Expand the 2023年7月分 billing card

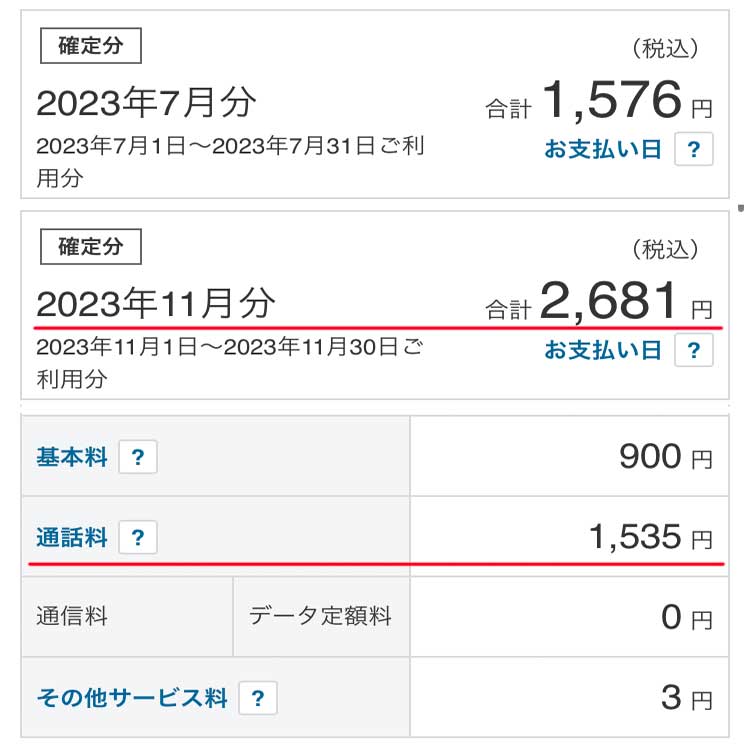pos(375,104)
